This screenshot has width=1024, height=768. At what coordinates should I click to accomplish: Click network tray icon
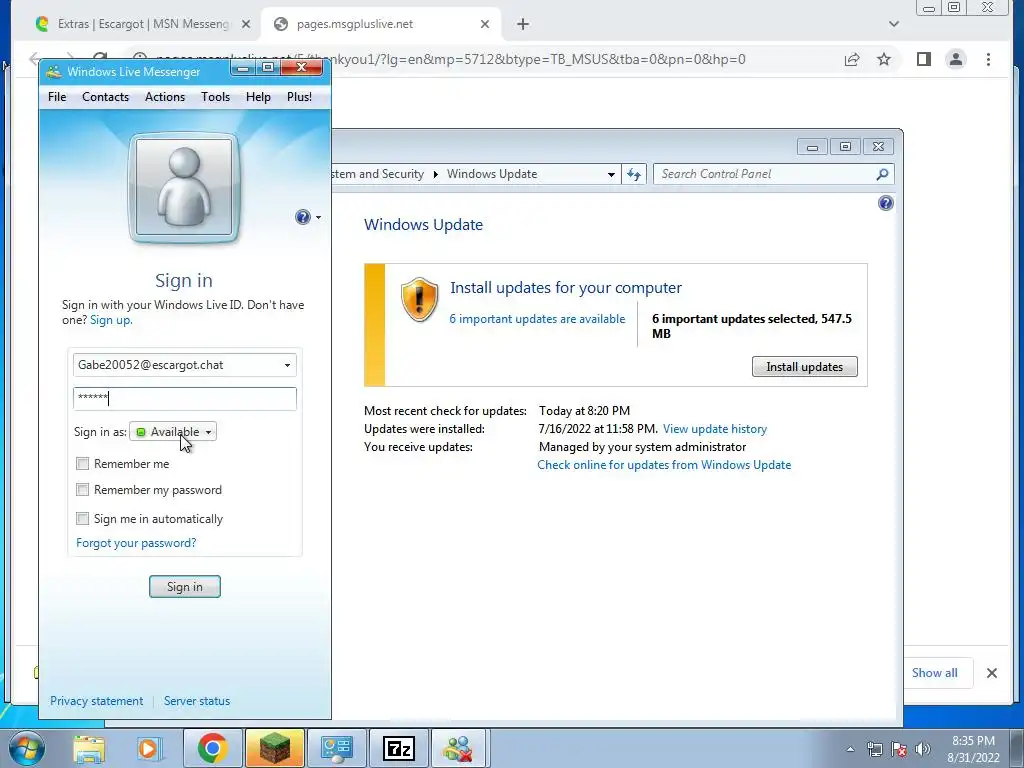click(874, 749)
